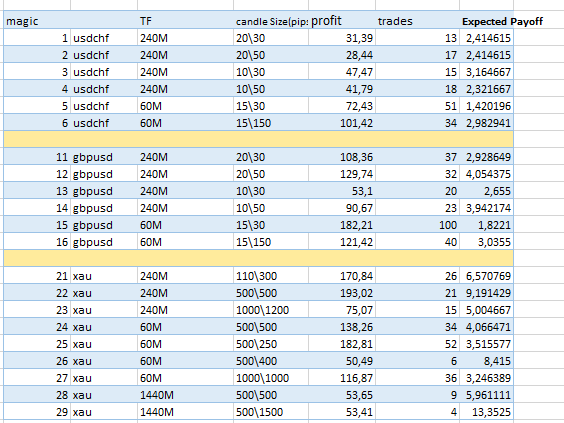Screen dimensions: 564x423
Task: Select profit cell 28,44
Action: coord(342,55)
